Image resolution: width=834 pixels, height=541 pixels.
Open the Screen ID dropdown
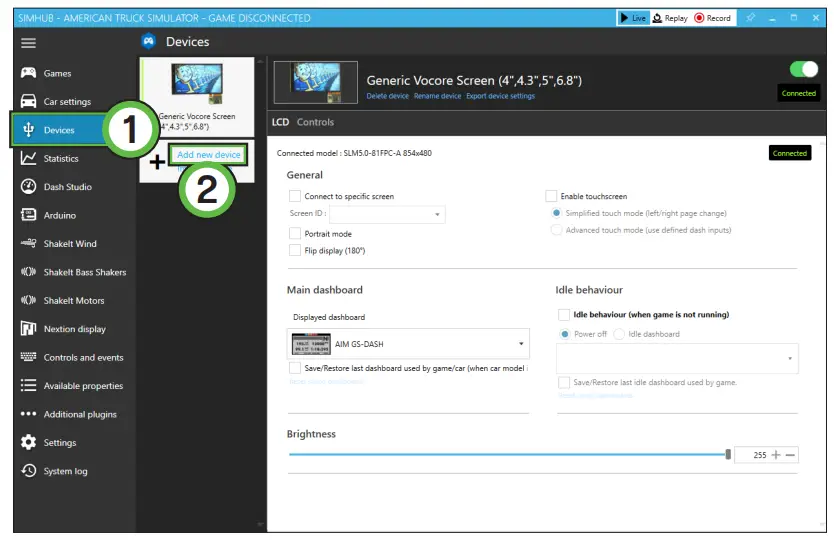pos(387,214)
